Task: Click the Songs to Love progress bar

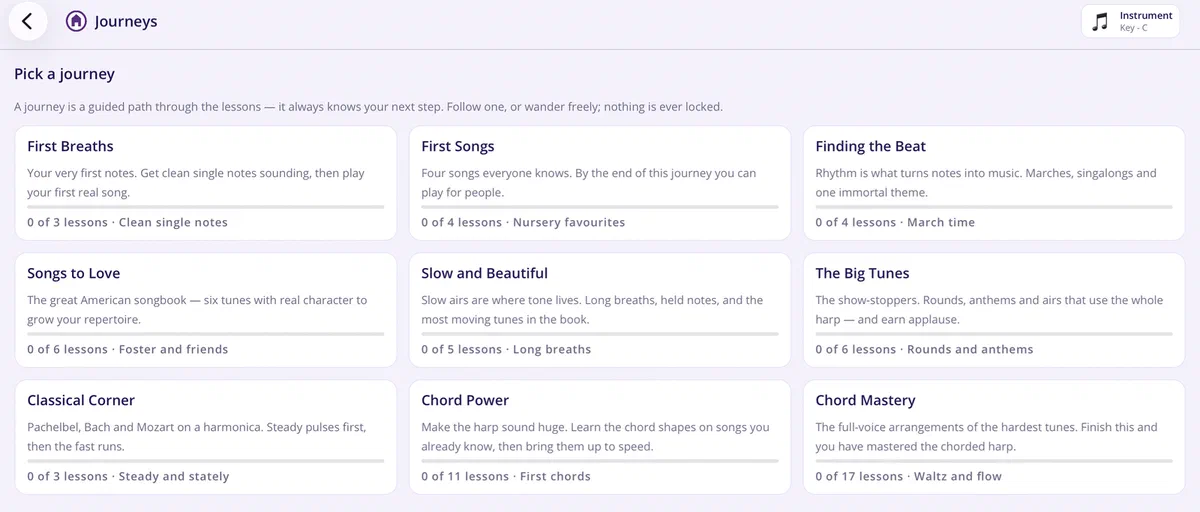Action: (206, 334)
